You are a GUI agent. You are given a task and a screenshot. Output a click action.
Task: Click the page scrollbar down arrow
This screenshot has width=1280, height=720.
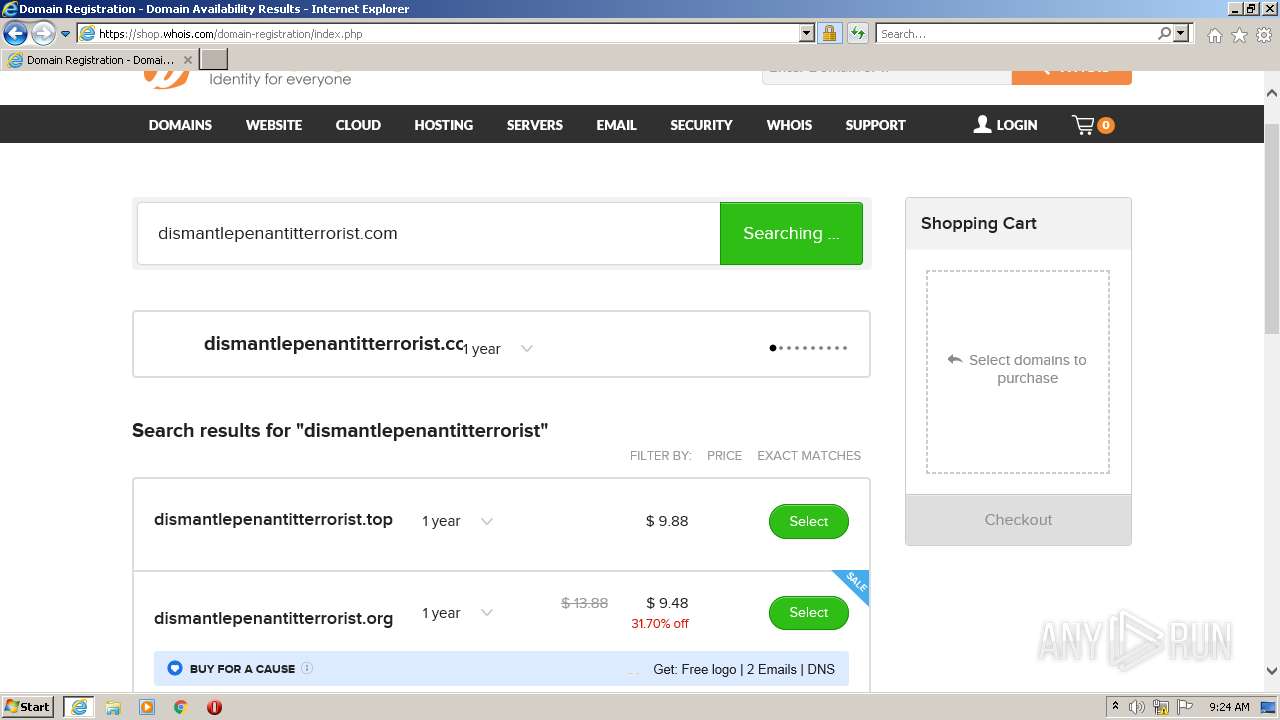coord(1272,671)
